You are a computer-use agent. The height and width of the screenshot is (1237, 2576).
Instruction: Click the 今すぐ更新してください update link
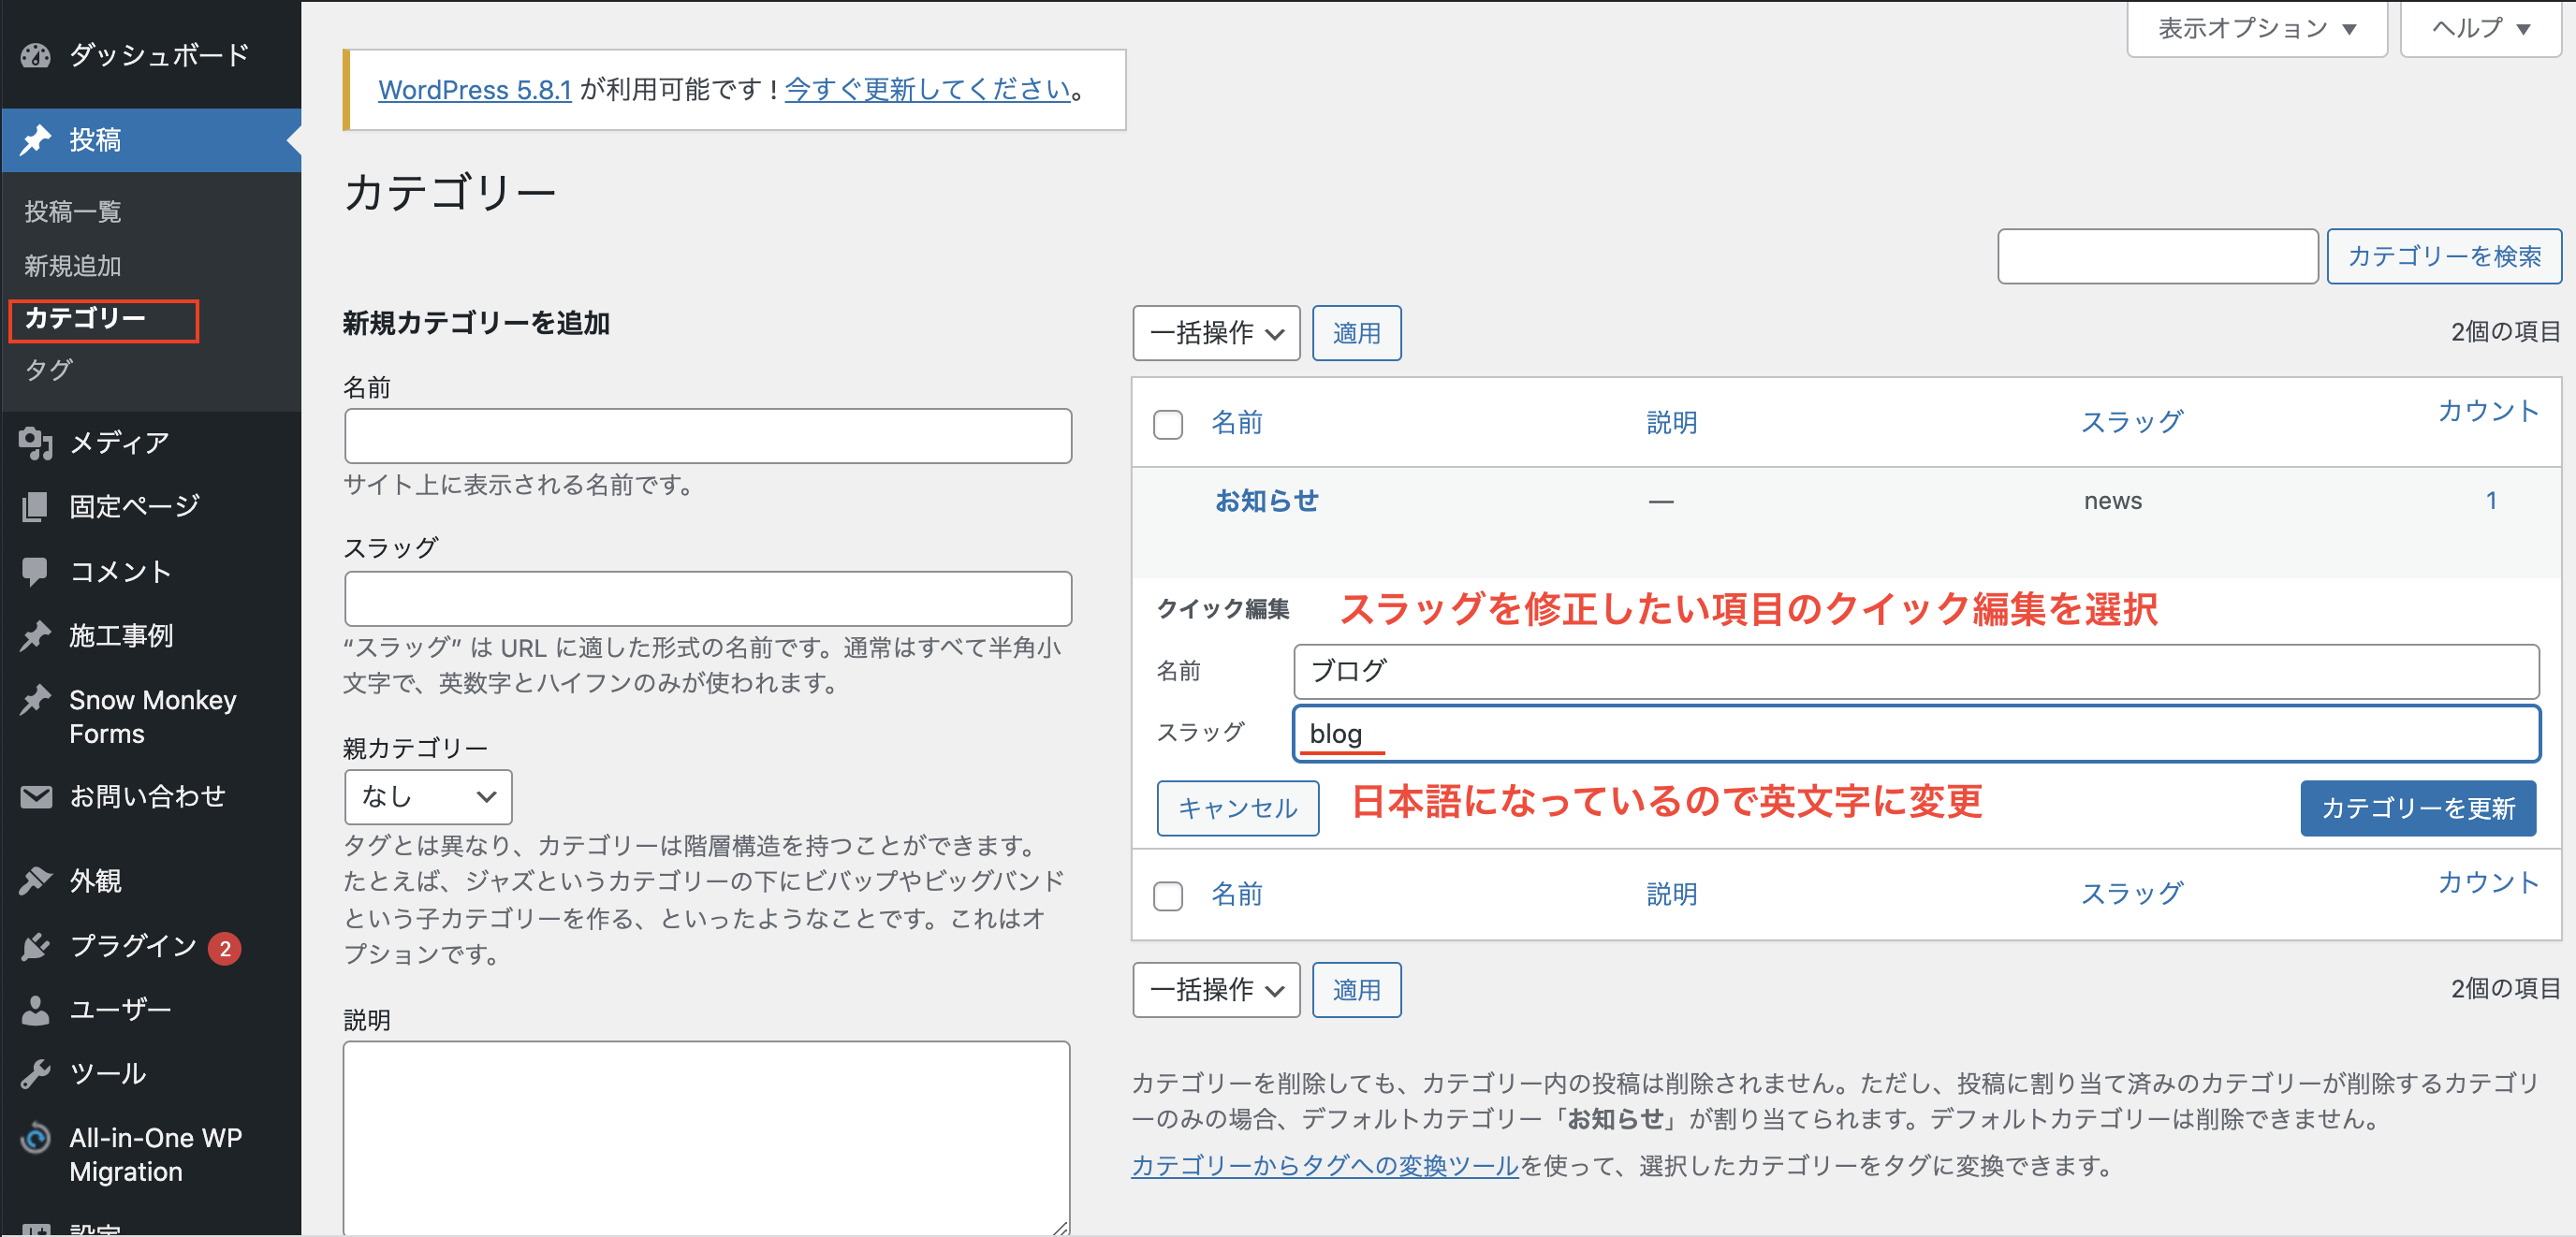[x=927, y=90]
